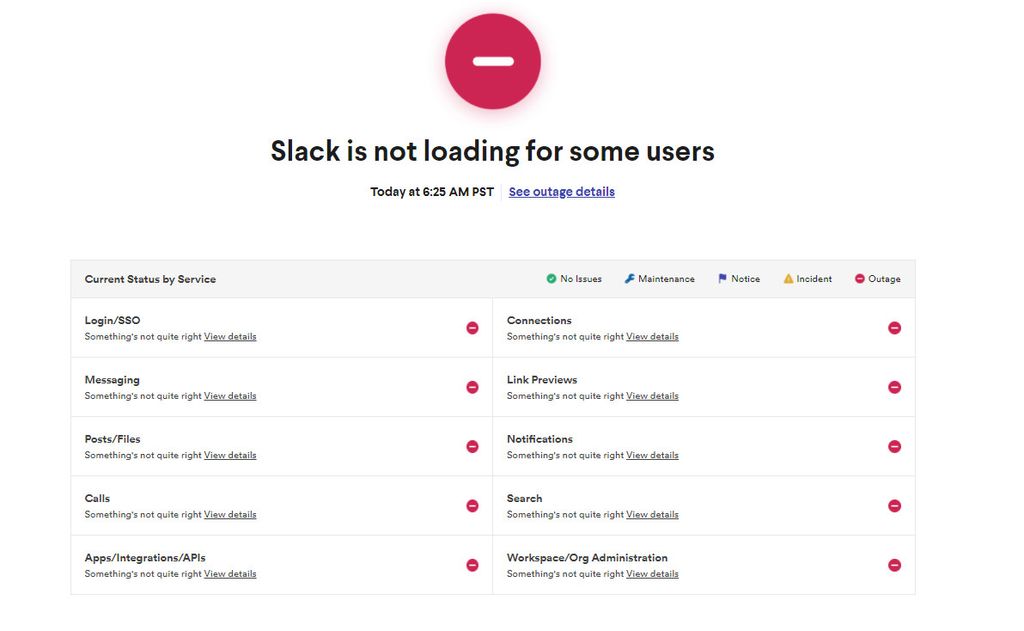Image resolution: width=1024 pixels, height=631 pixels.
Task: Click the Maintenance wrench legend icon
Action: pos(629,278)
